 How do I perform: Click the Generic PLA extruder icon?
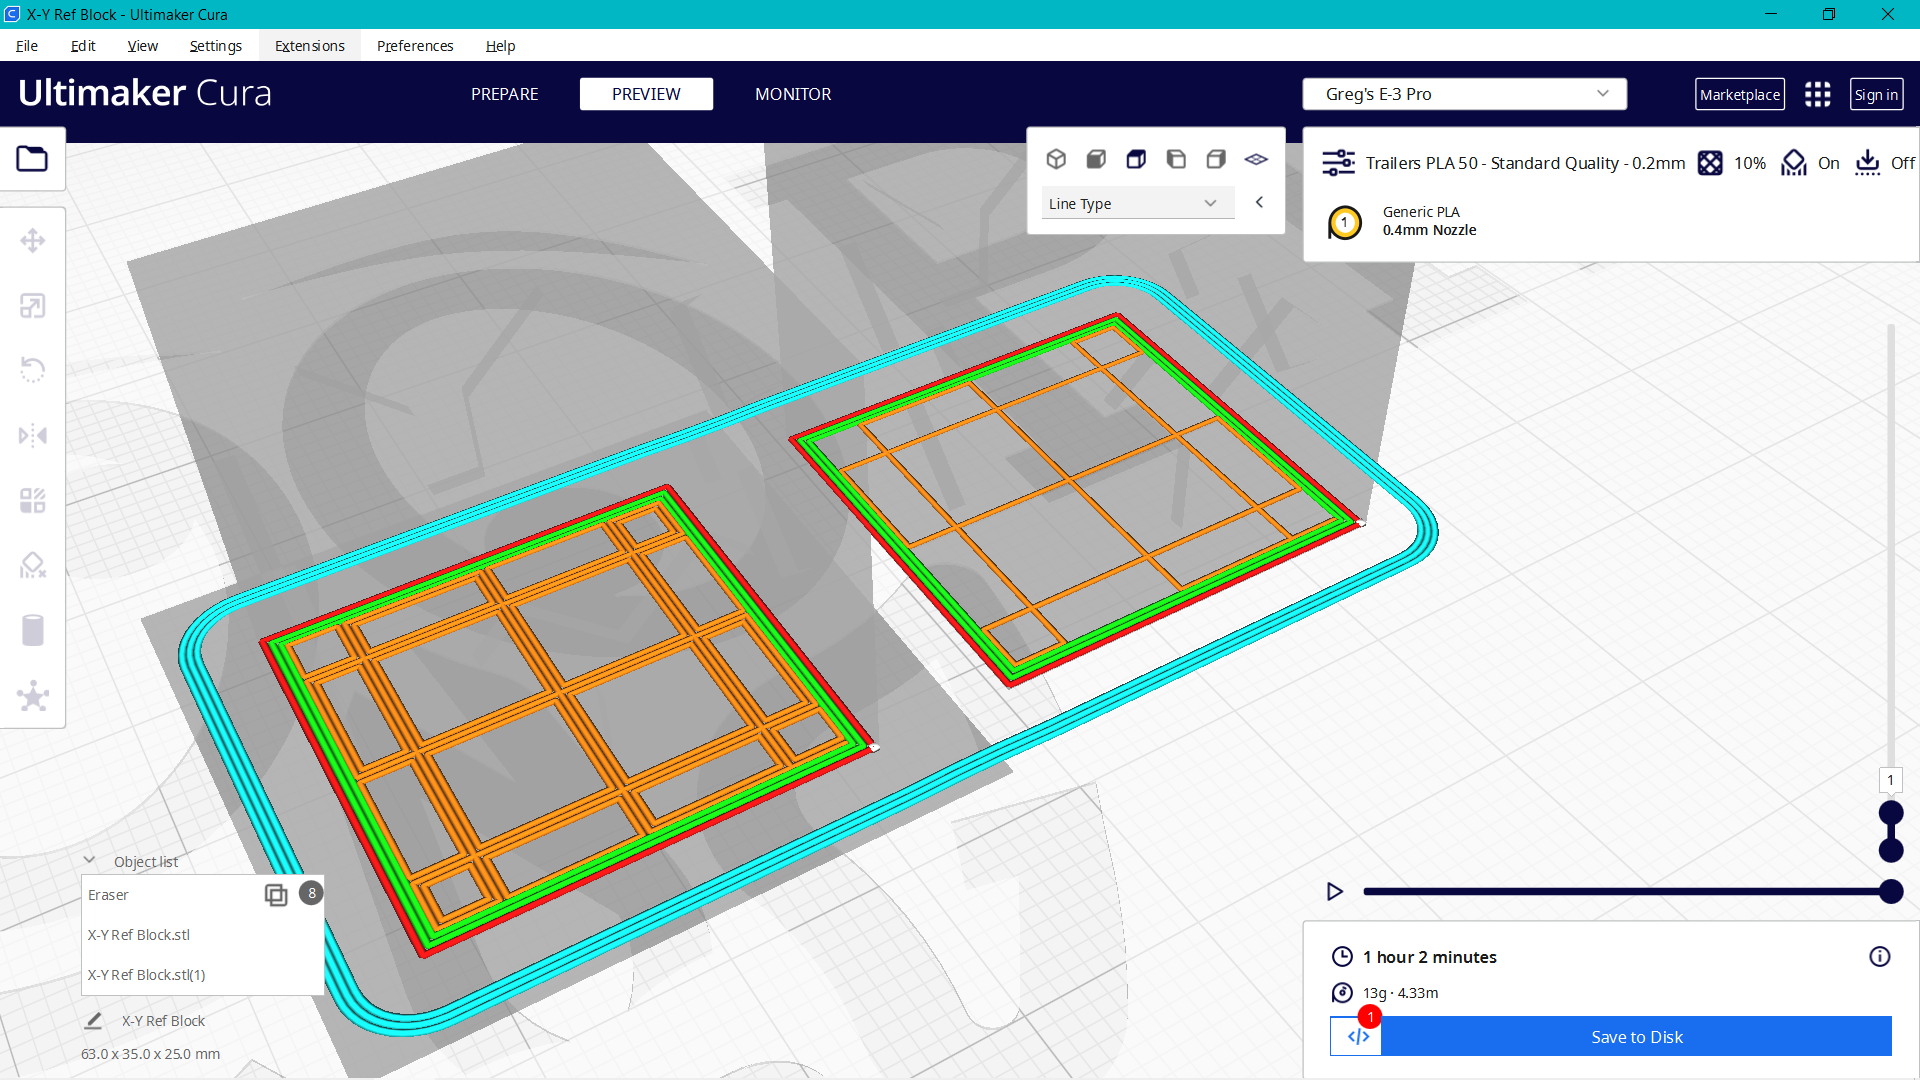pyautogui.click(x=1345, y=222)
